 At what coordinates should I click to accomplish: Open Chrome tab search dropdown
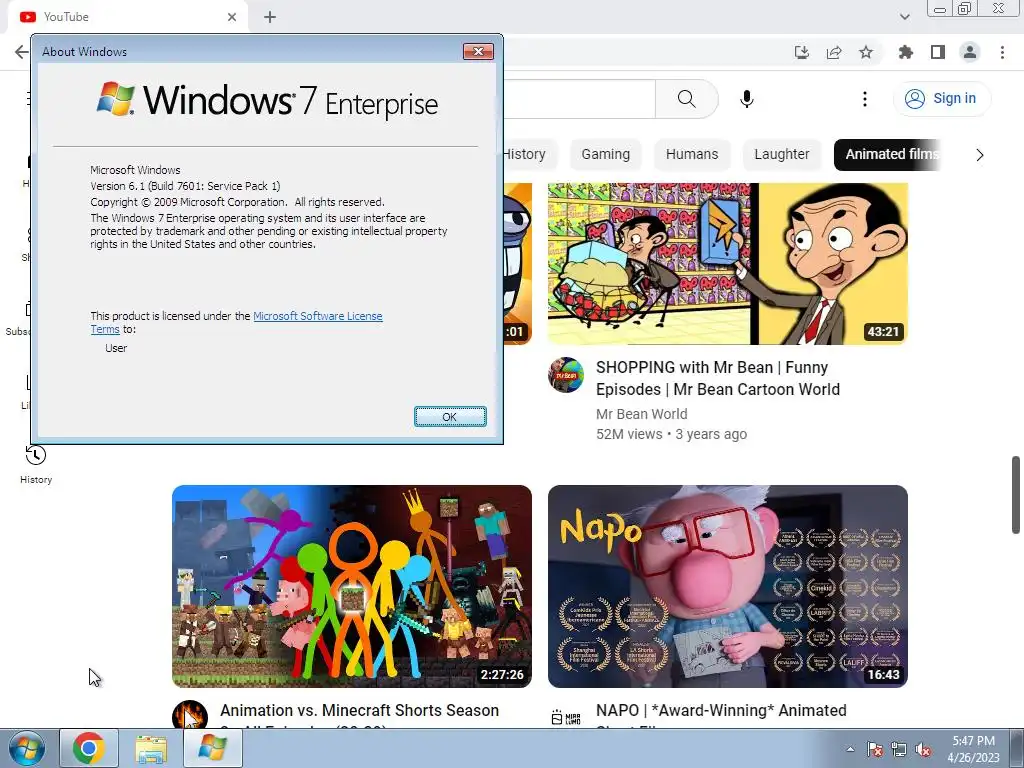pos(904,17)
